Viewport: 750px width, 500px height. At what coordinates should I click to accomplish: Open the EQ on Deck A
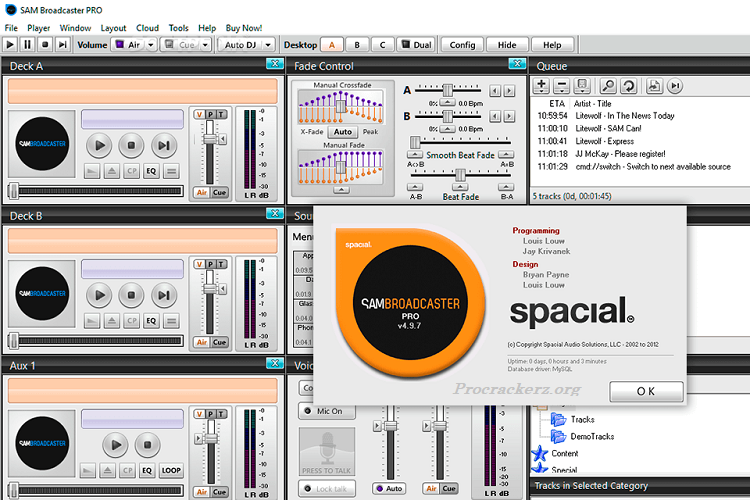coord(151,171)
